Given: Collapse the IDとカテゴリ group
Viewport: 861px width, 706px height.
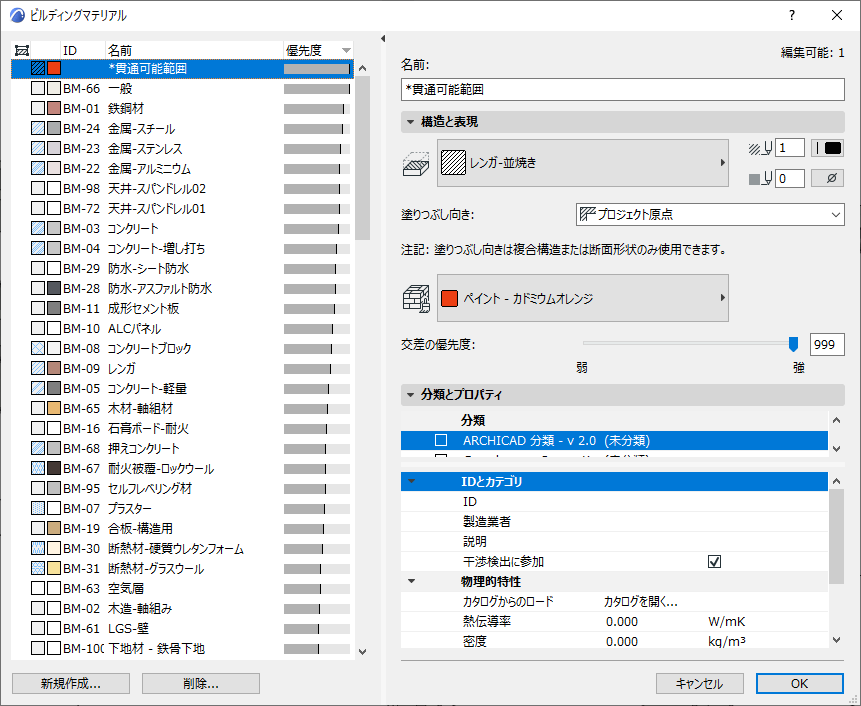Looking at the screenshot, I should 411,481.
